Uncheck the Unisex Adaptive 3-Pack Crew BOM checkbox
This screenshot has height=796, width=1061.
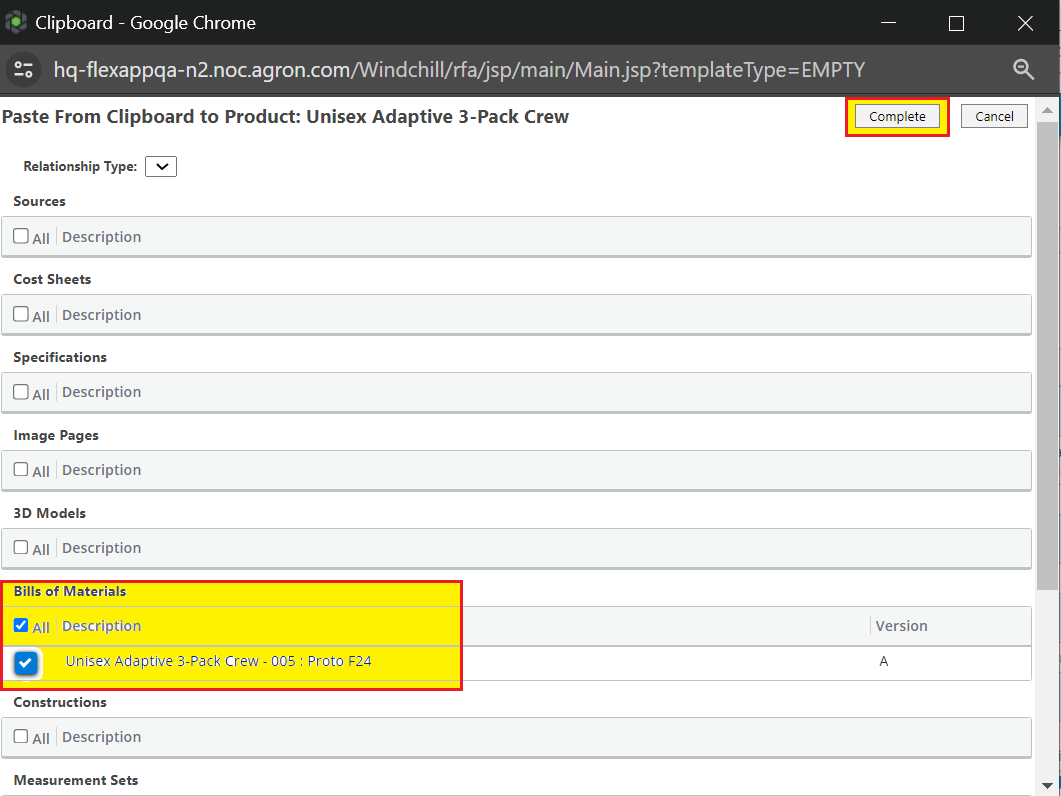26,663
